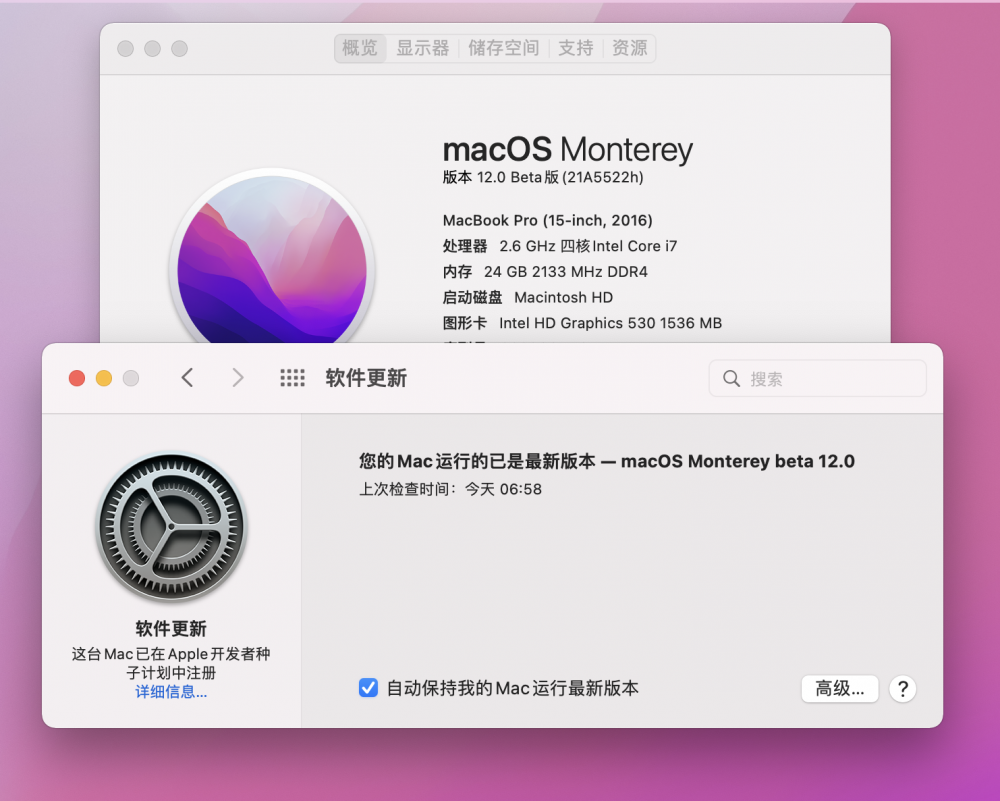
Task: Go back with the left chevron arrow
Action: coord(188,378)
